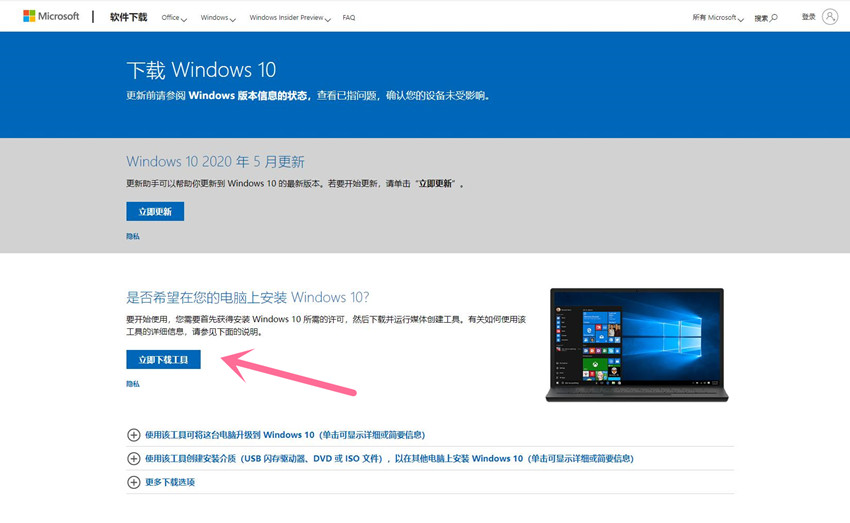The image size is (850, 523).
Task: Click the Microsoft logo
Action: point(51,16)
